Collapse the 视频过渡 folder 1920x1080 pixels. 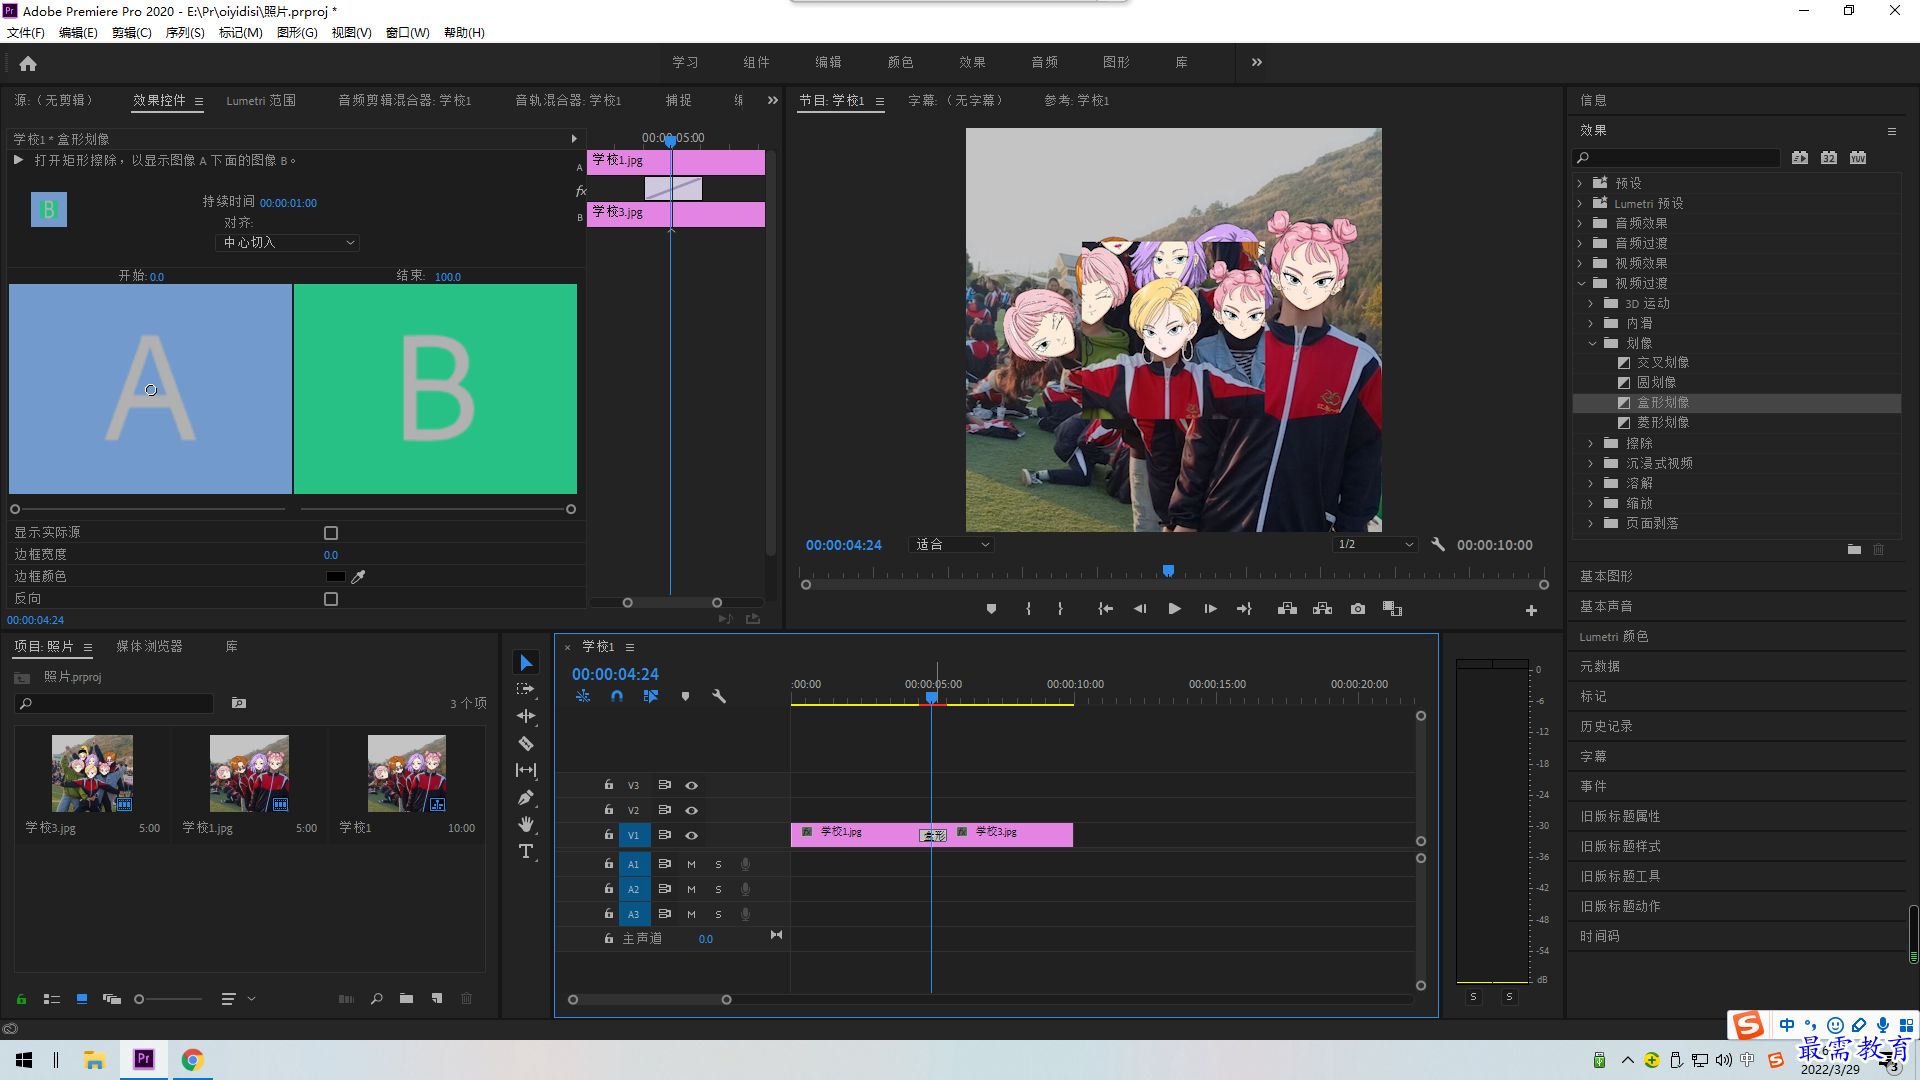(x=1581, y=284)
